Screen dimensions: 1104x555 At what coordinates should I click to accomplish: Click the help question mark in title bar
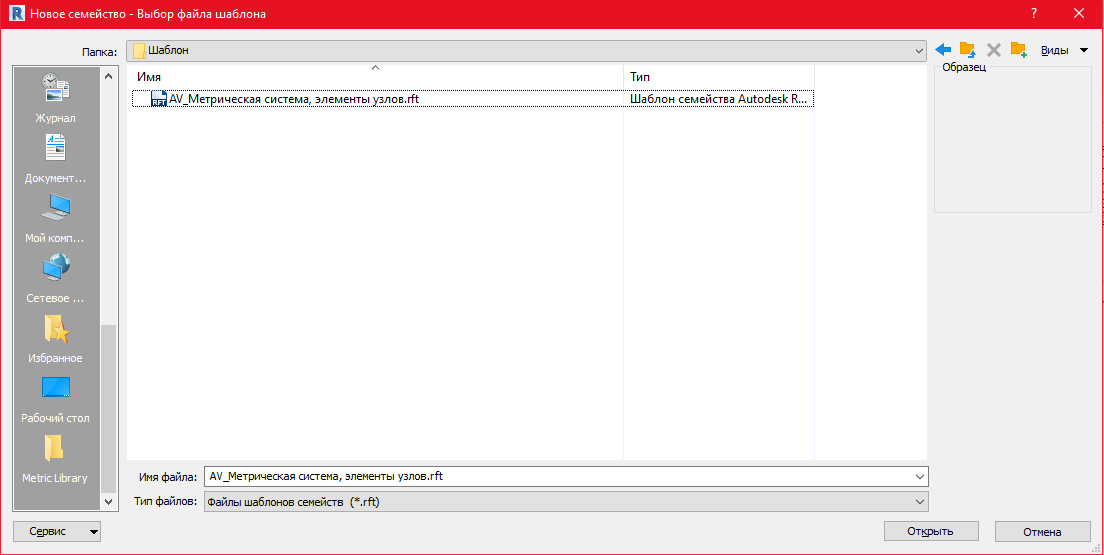[1034, 13]
